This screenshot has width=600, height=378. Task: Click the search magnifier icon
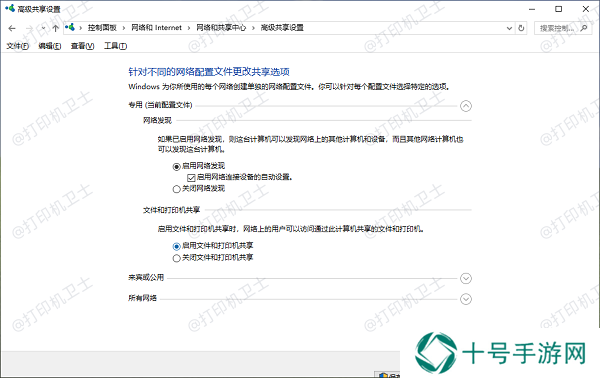click(x=584, y=28)
